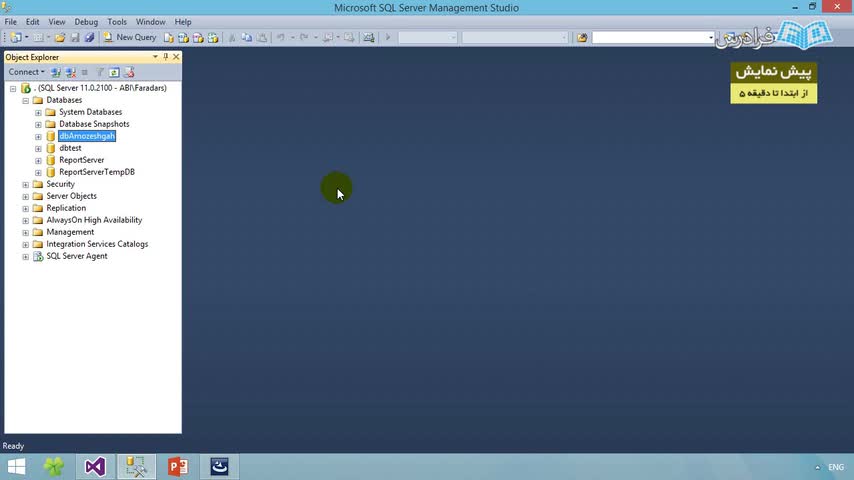Click the Save disk icon
The image size is (854, 480).
coord(75,38)
